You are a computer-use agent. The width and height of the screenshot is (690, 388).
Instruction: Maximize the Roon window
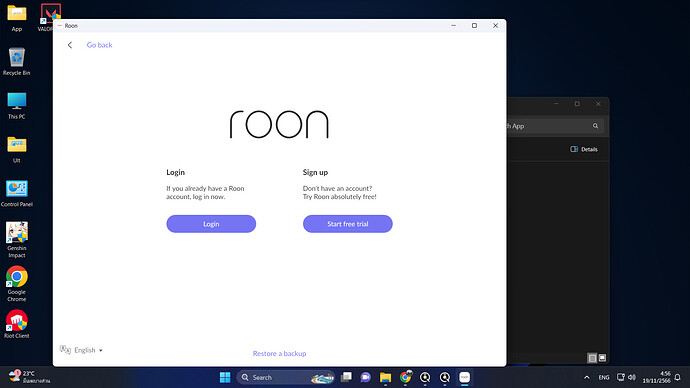pos(474,26)
